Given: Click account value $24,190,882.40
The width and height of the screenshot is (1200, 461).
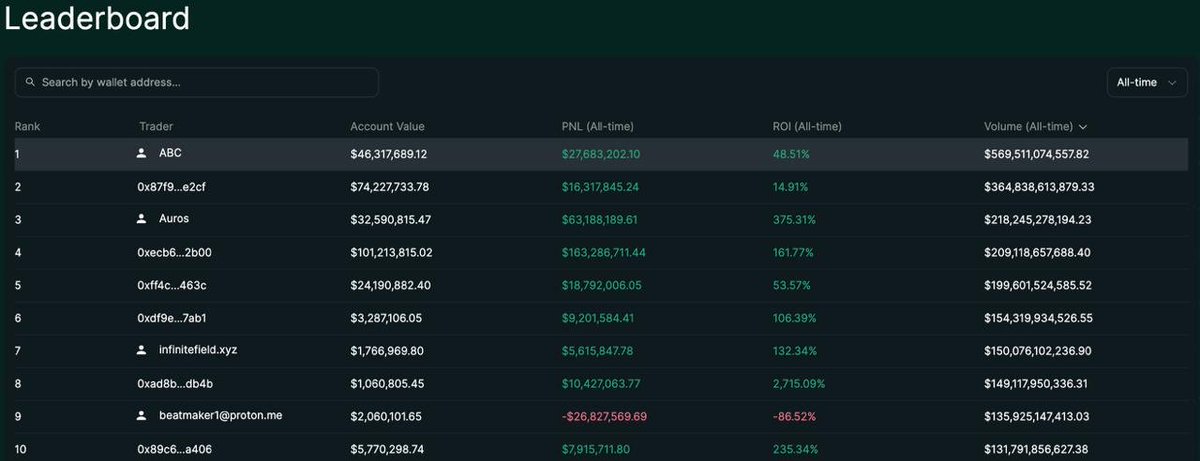Looking at the screenshot, I should coord(389,285).
